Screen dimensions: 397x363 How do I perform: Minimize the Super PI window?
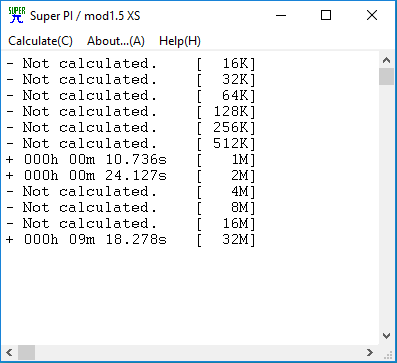pyautogui.click(x=281, y=15)
